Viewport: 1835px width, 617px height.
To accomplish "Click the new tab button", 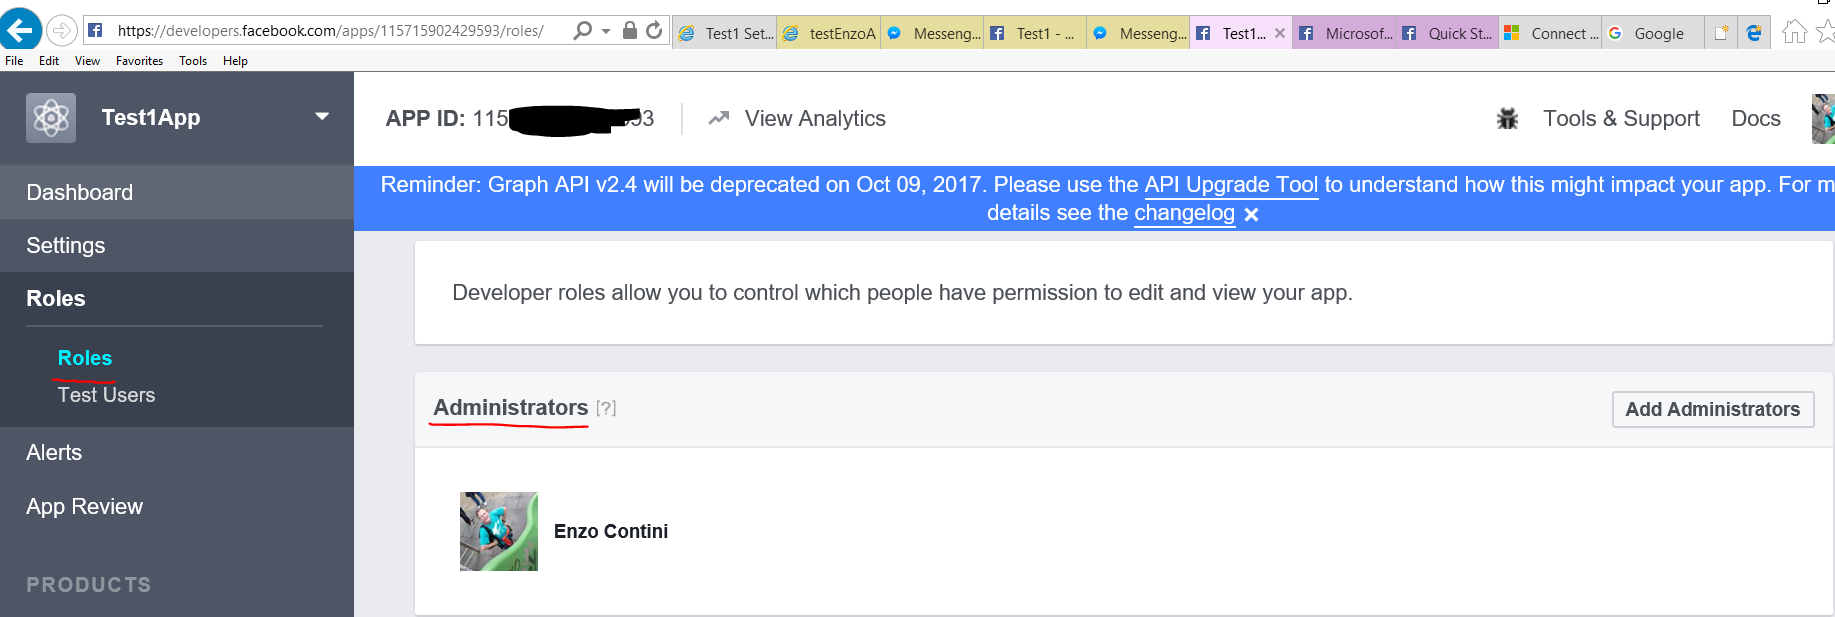I will (1721, 33).
